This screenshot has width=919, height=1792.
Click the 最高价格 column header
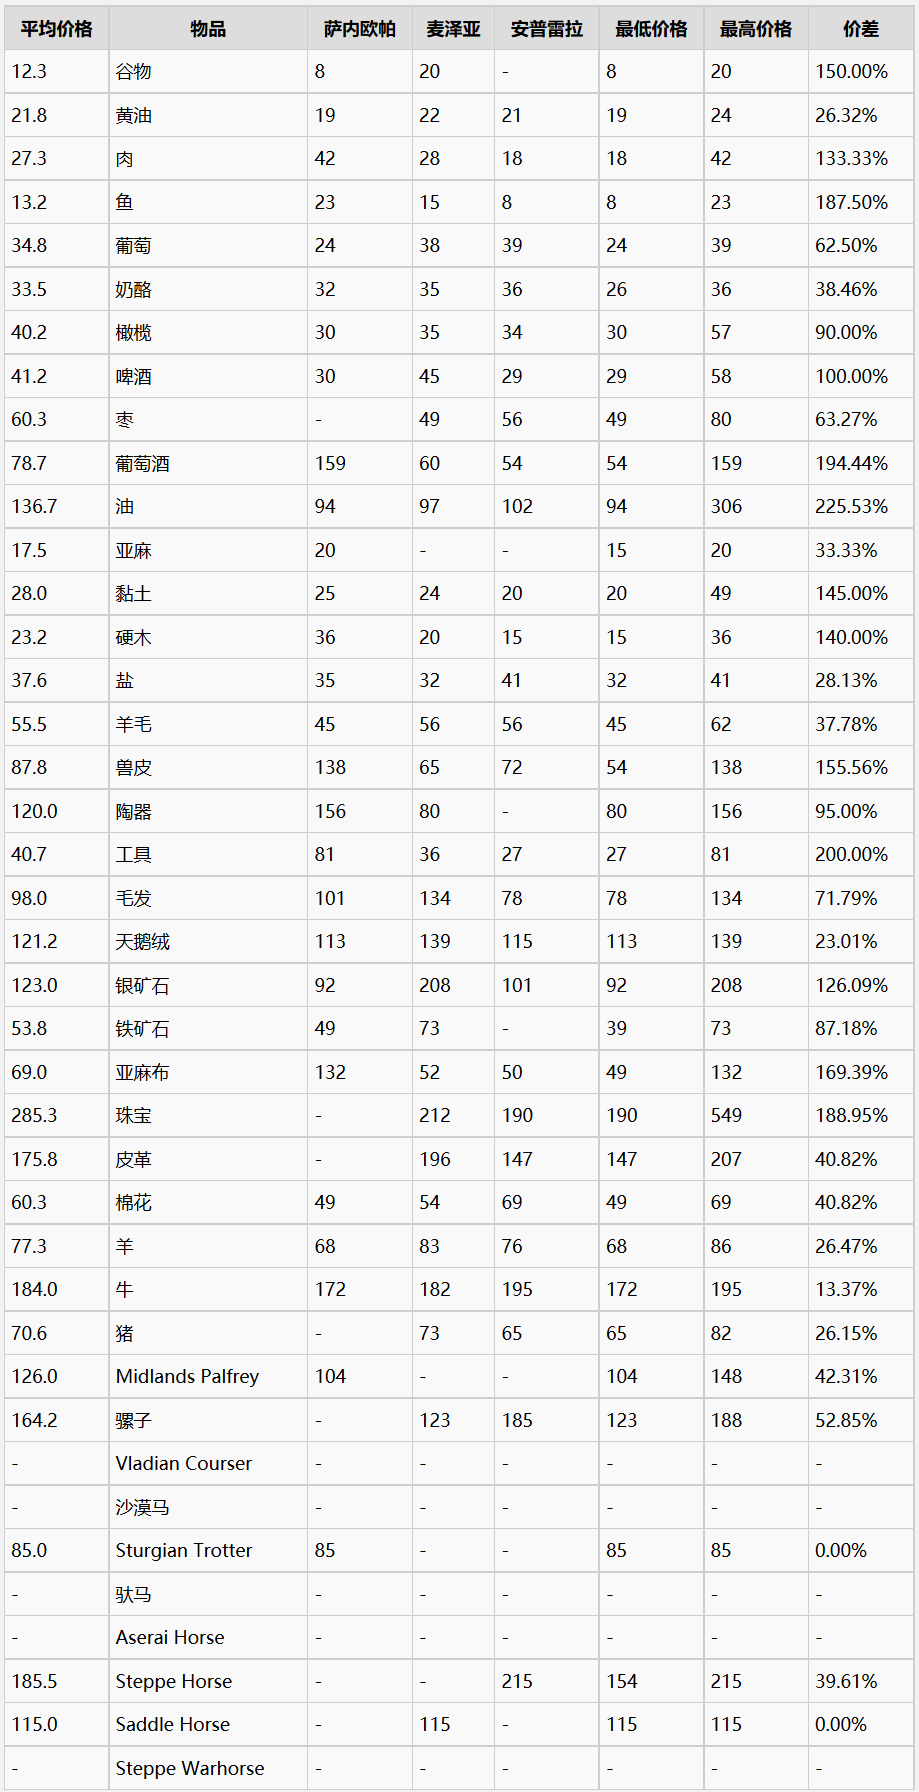pos(756,29)
